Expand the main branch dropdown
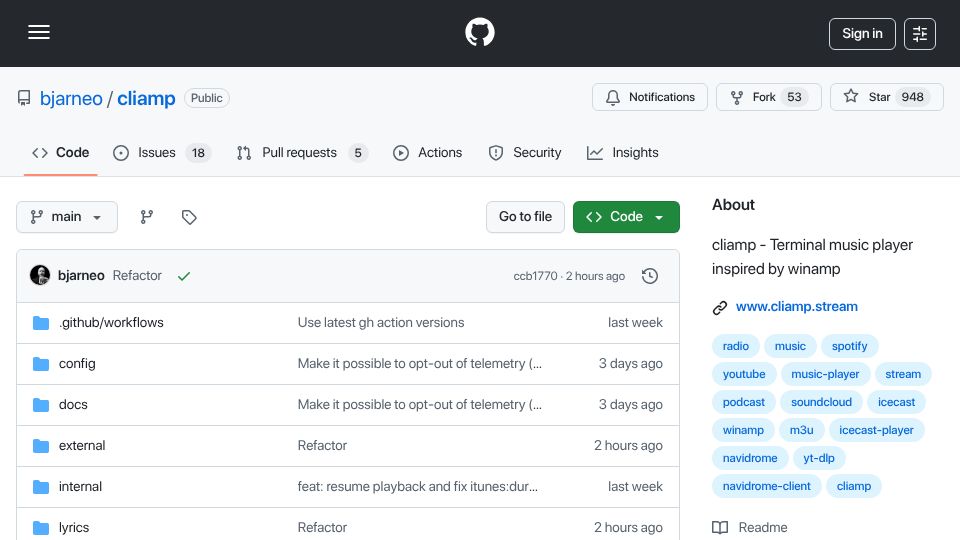 (67, 217)
